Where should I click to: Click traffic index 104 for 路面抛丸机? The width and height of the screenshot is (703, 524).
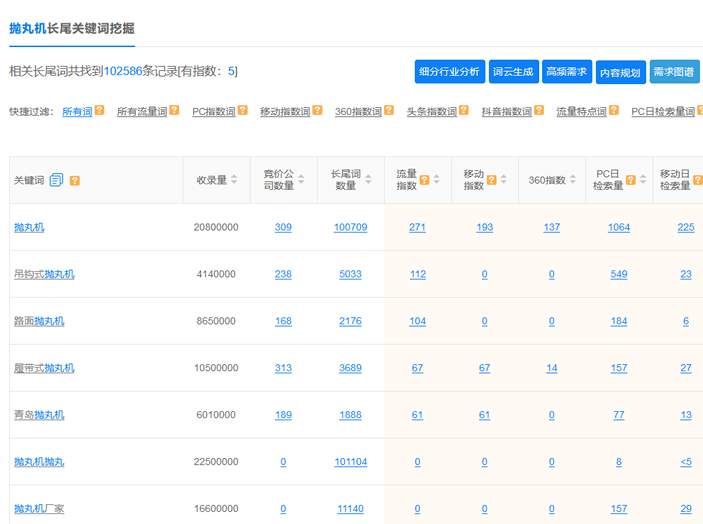417,321
